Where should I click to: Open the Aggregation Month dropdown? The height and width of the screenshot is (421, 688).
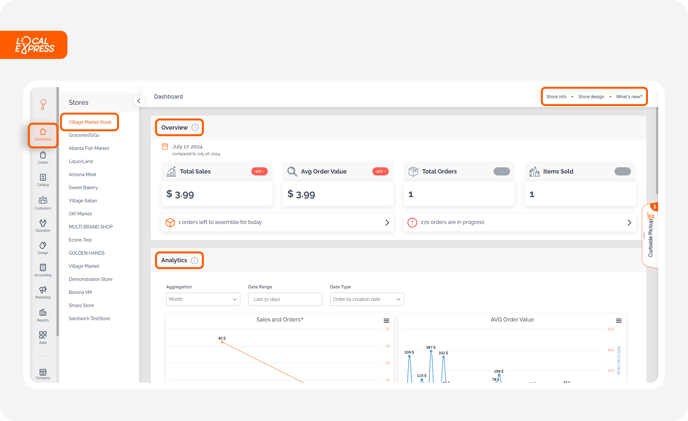pyautogui.click(x=203, y=299)
